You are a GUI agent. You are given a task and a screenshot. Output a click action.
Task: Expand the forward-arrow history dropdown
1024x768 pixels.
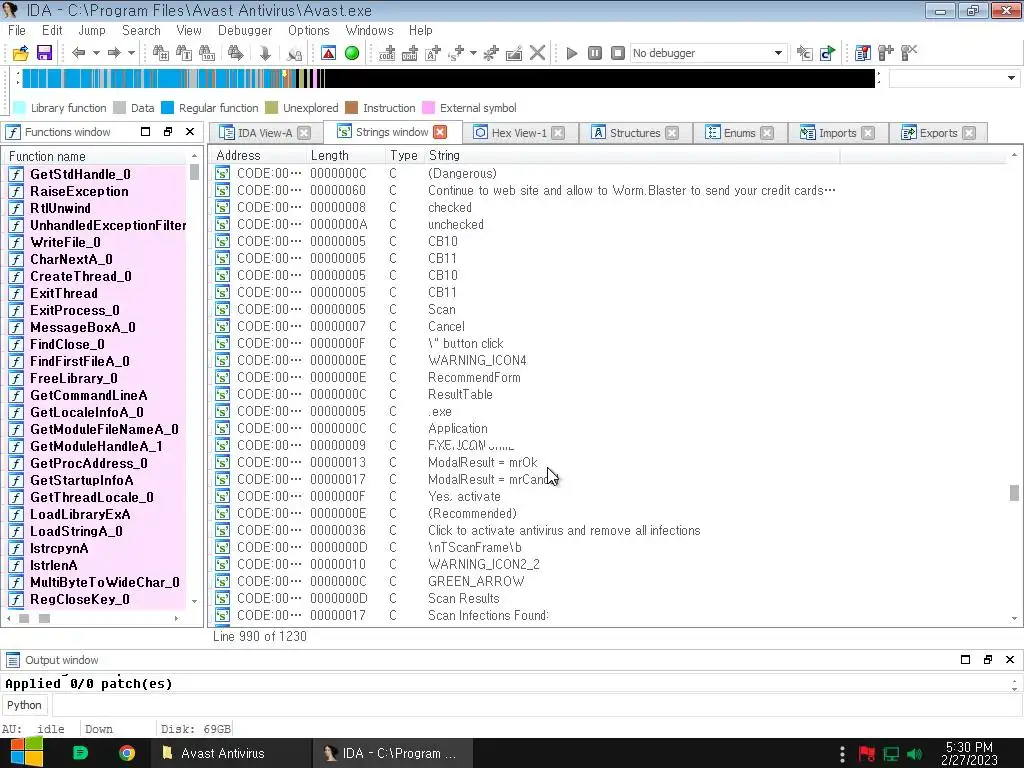pyautogui.click(x=131, y=53)
